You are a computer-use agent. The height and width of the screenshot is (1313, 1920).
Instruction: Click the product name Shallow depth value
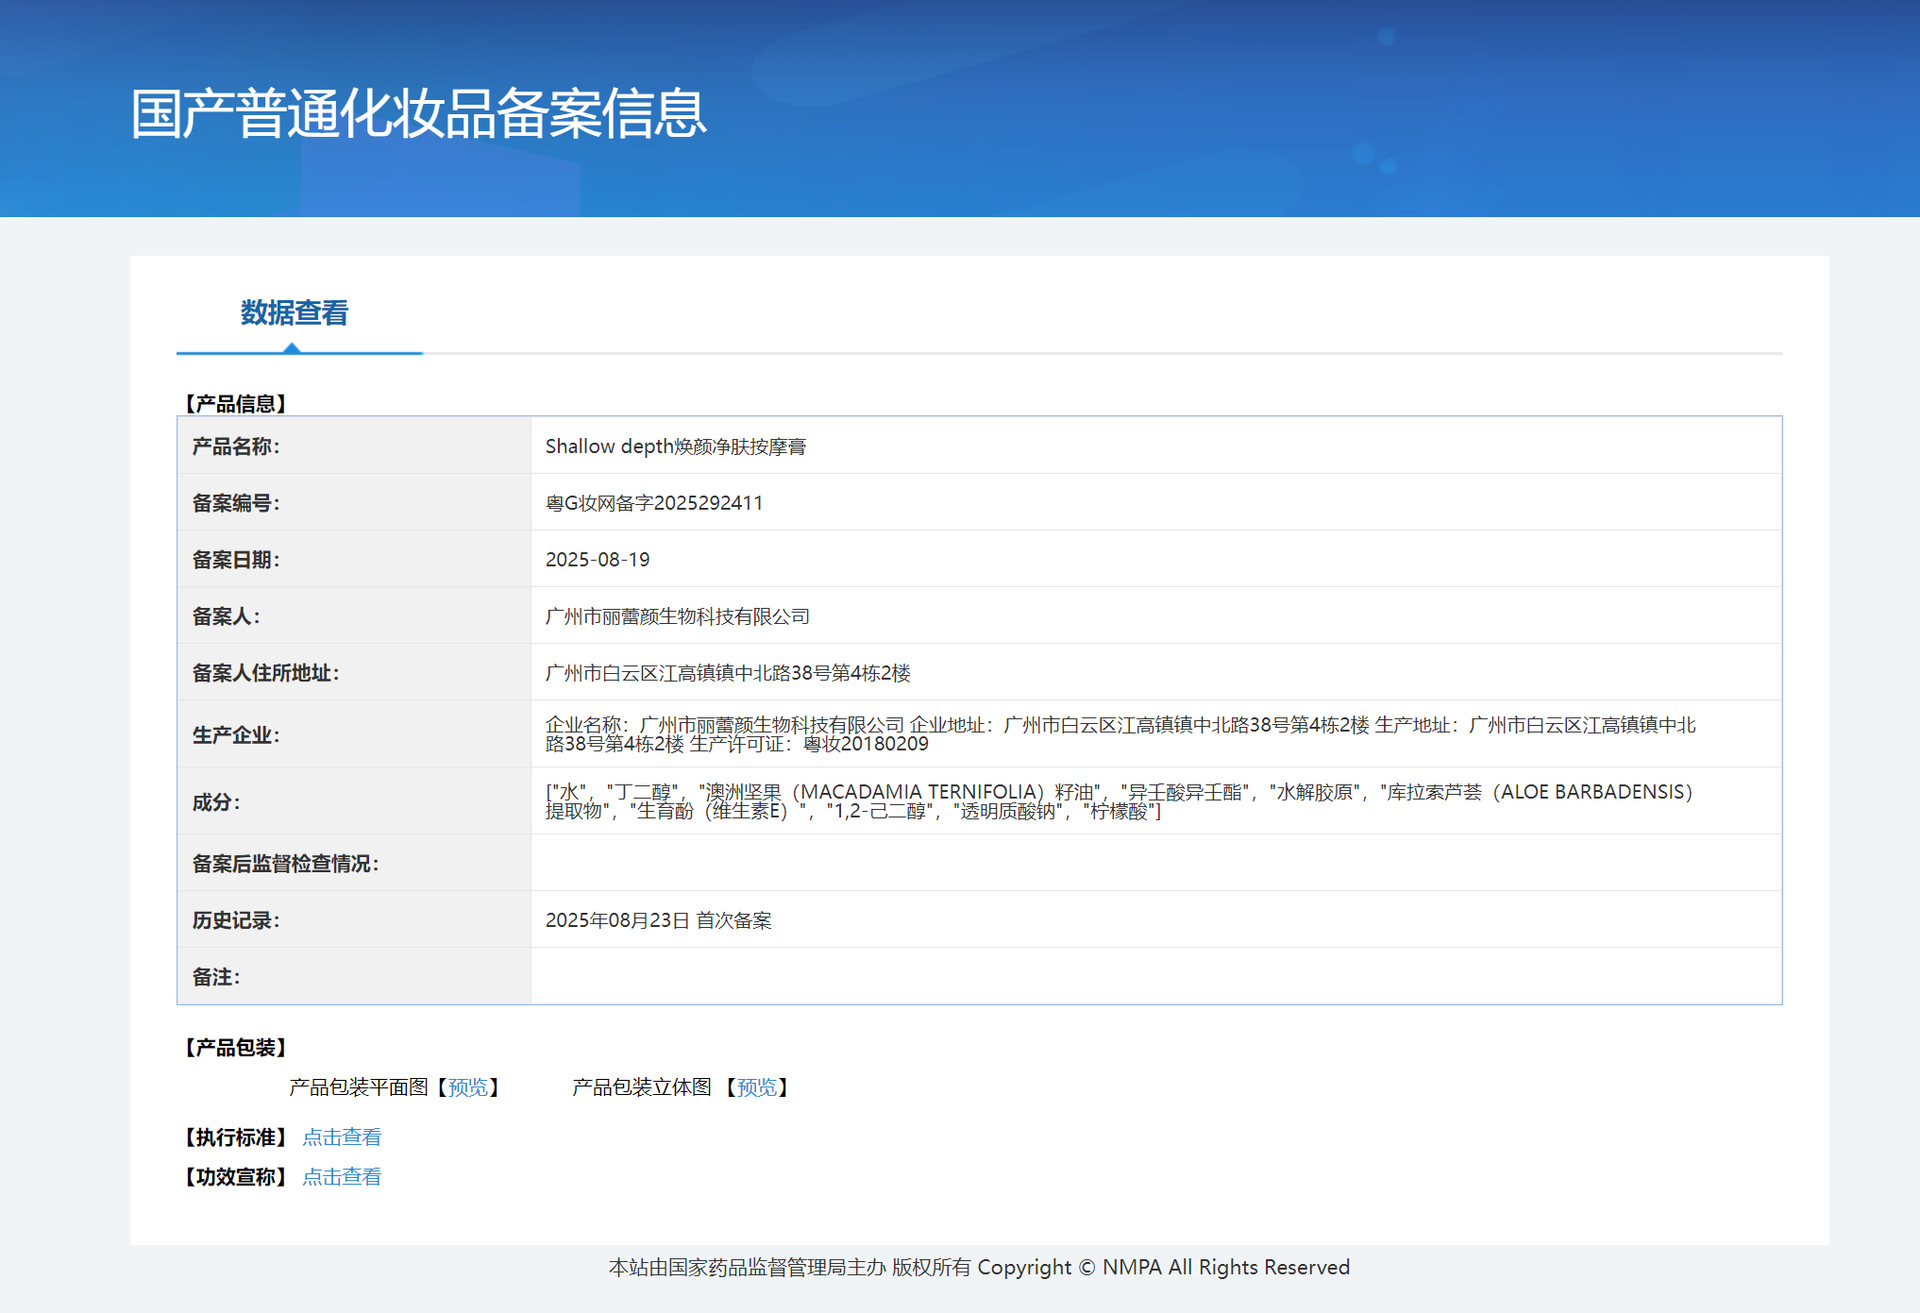675,446
